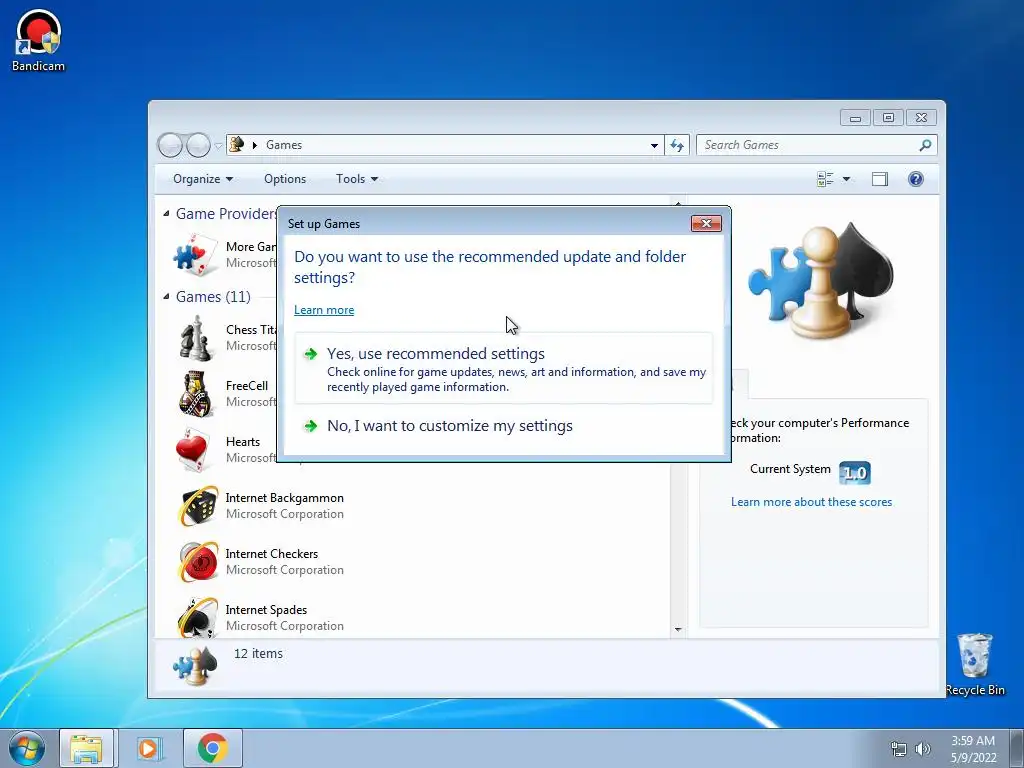Open Windows Explorer from taskbar
This screenshot has width=1024, height=768.
pyautogui.click(x=87, y=749)
